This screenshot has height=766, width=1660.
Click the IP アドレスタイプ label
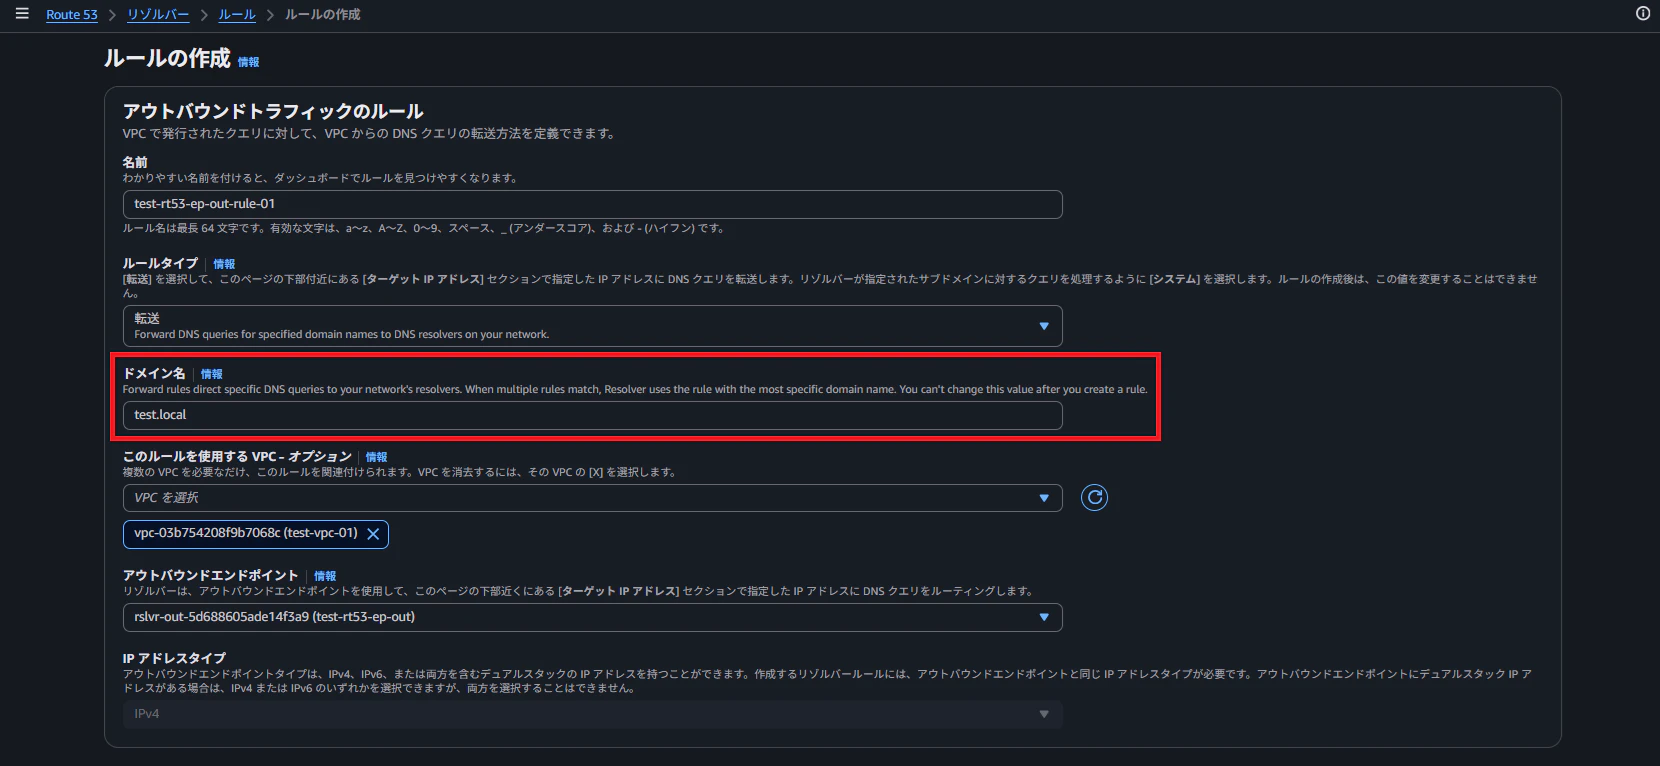(174, 658)
